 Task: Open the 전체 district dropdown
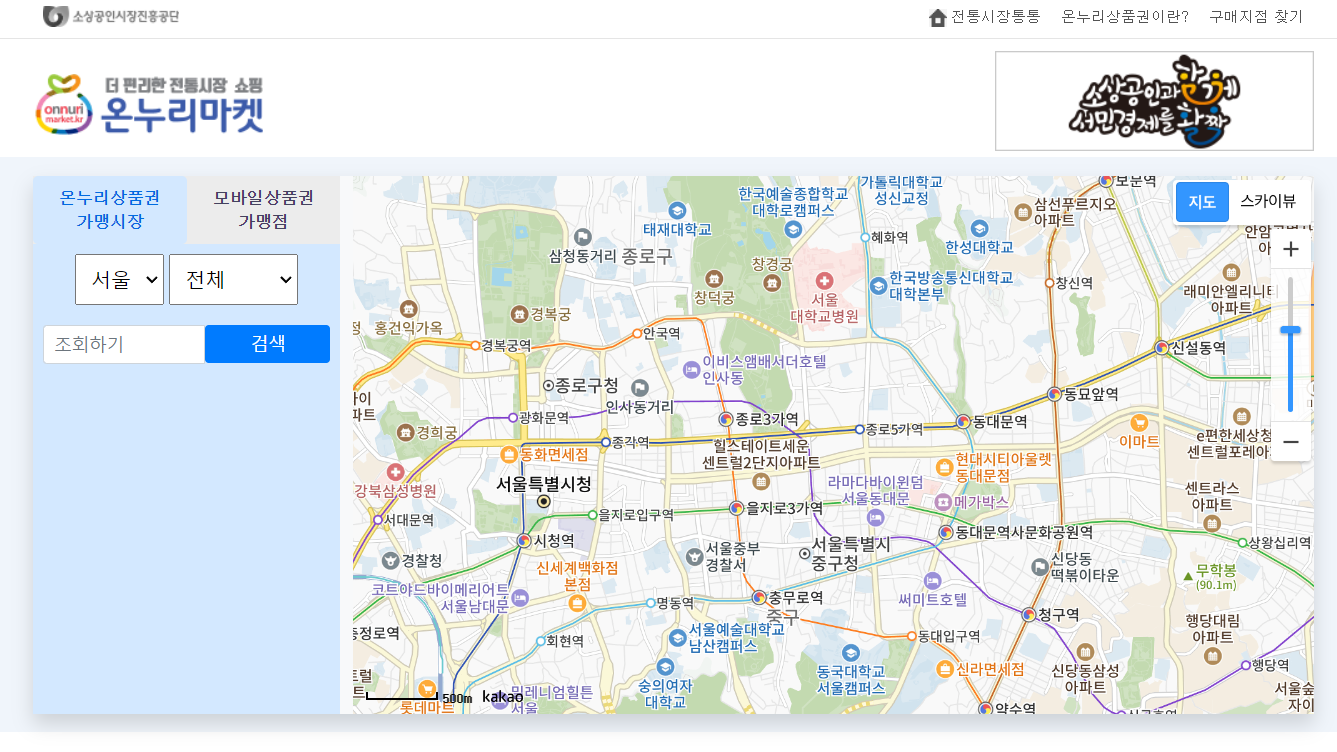[233, 279]
